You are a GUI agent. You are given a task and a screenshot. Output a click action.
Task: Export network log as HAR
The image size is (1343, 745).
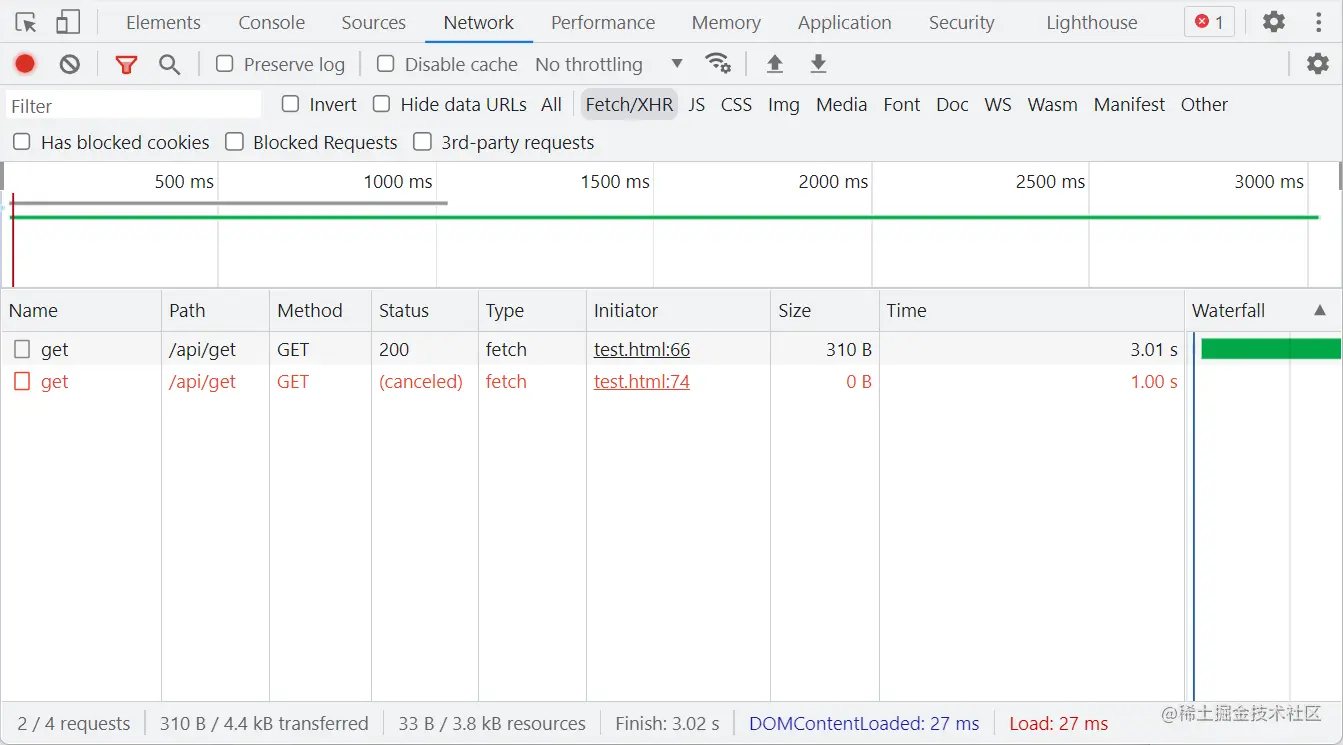[x=818, y=63]
